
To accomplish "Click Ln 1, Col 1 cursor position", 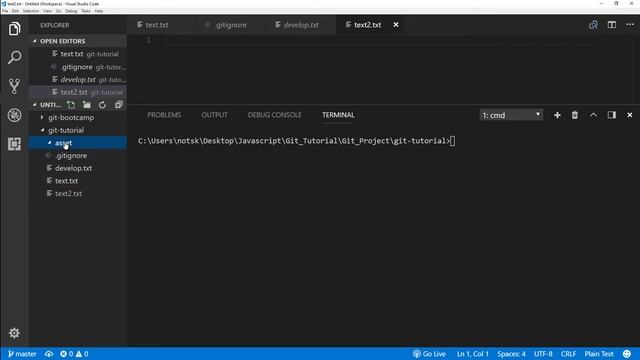I will pos(472,354).
